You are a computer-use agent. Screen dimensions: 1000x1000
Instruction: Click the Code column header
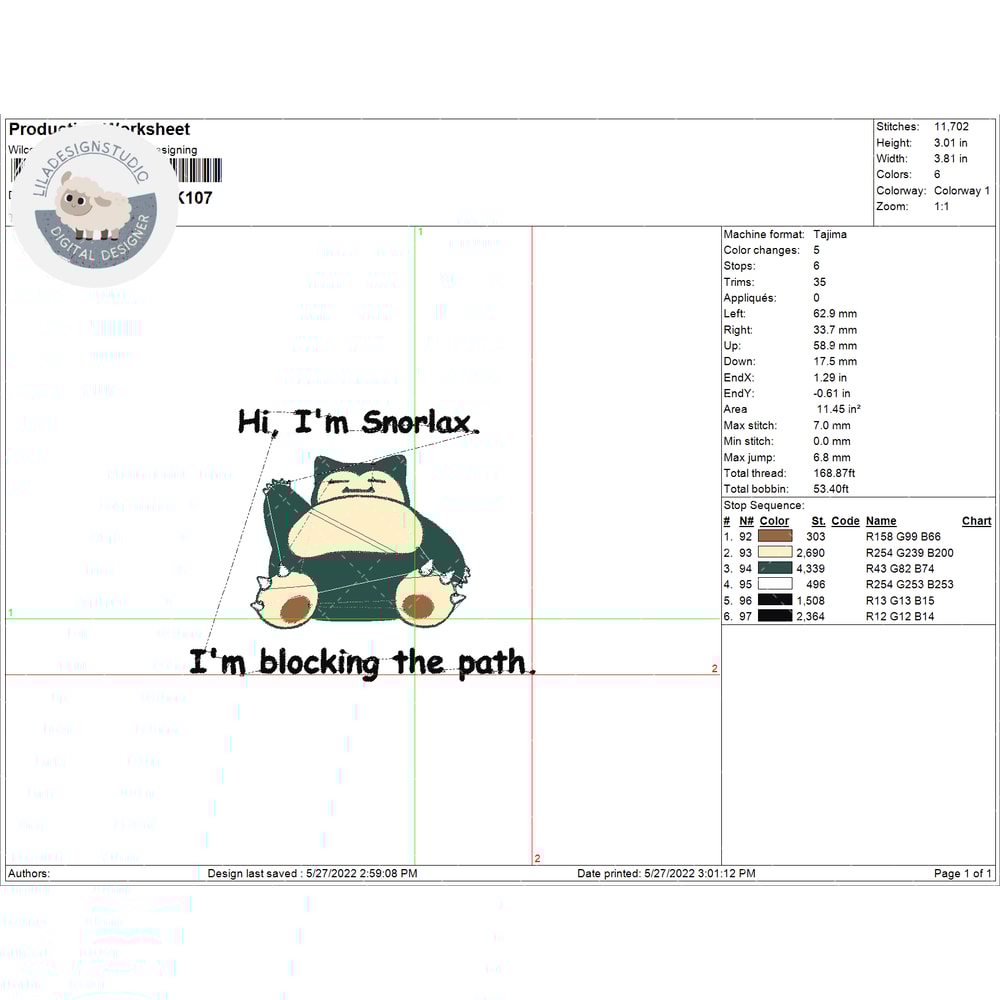coord(845,521)
